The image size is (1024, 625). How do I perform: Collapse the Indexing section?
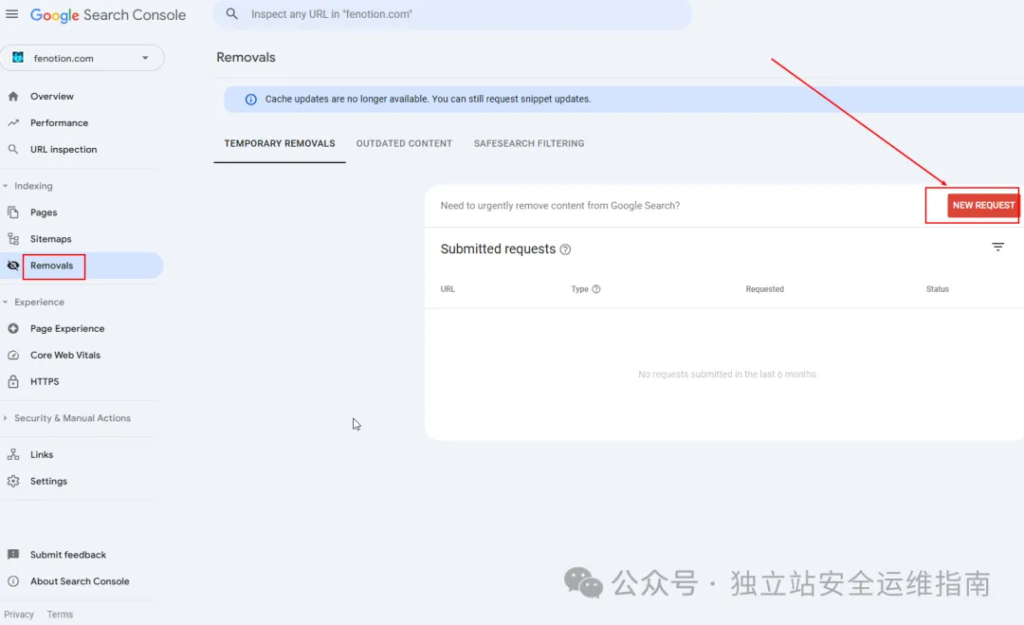[x=5, y=186]
